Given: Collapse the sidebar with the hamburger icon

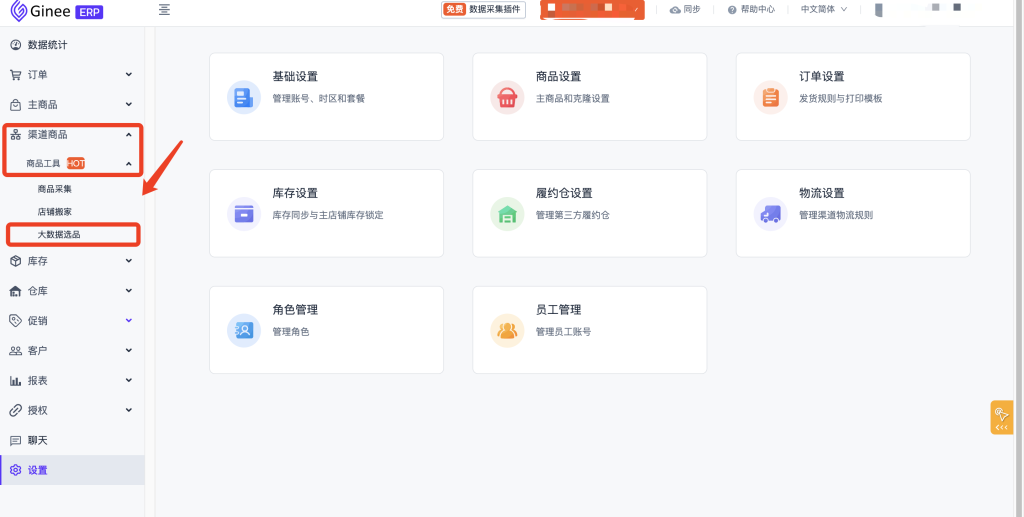Looking at the screenshot, I should pos(164,10).
